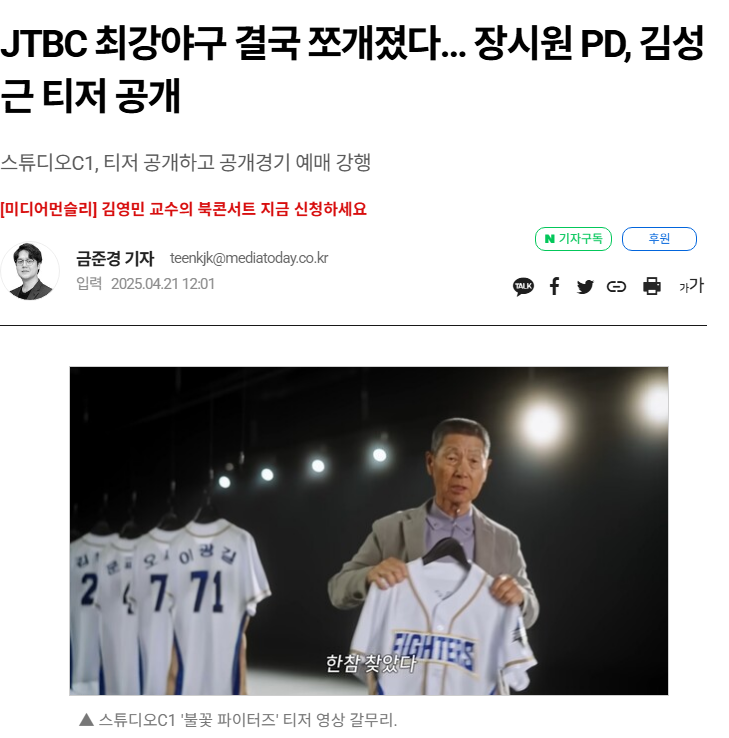Click the 한참 찾았다 subtitle in image
Viewport: 729px width, 738px height.
371,663
